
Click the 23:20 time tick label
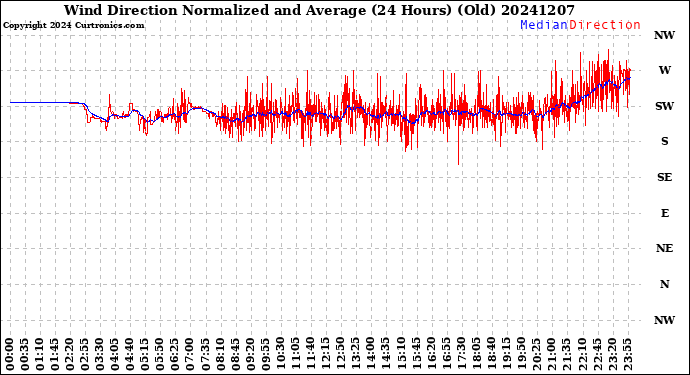[613, 353]
